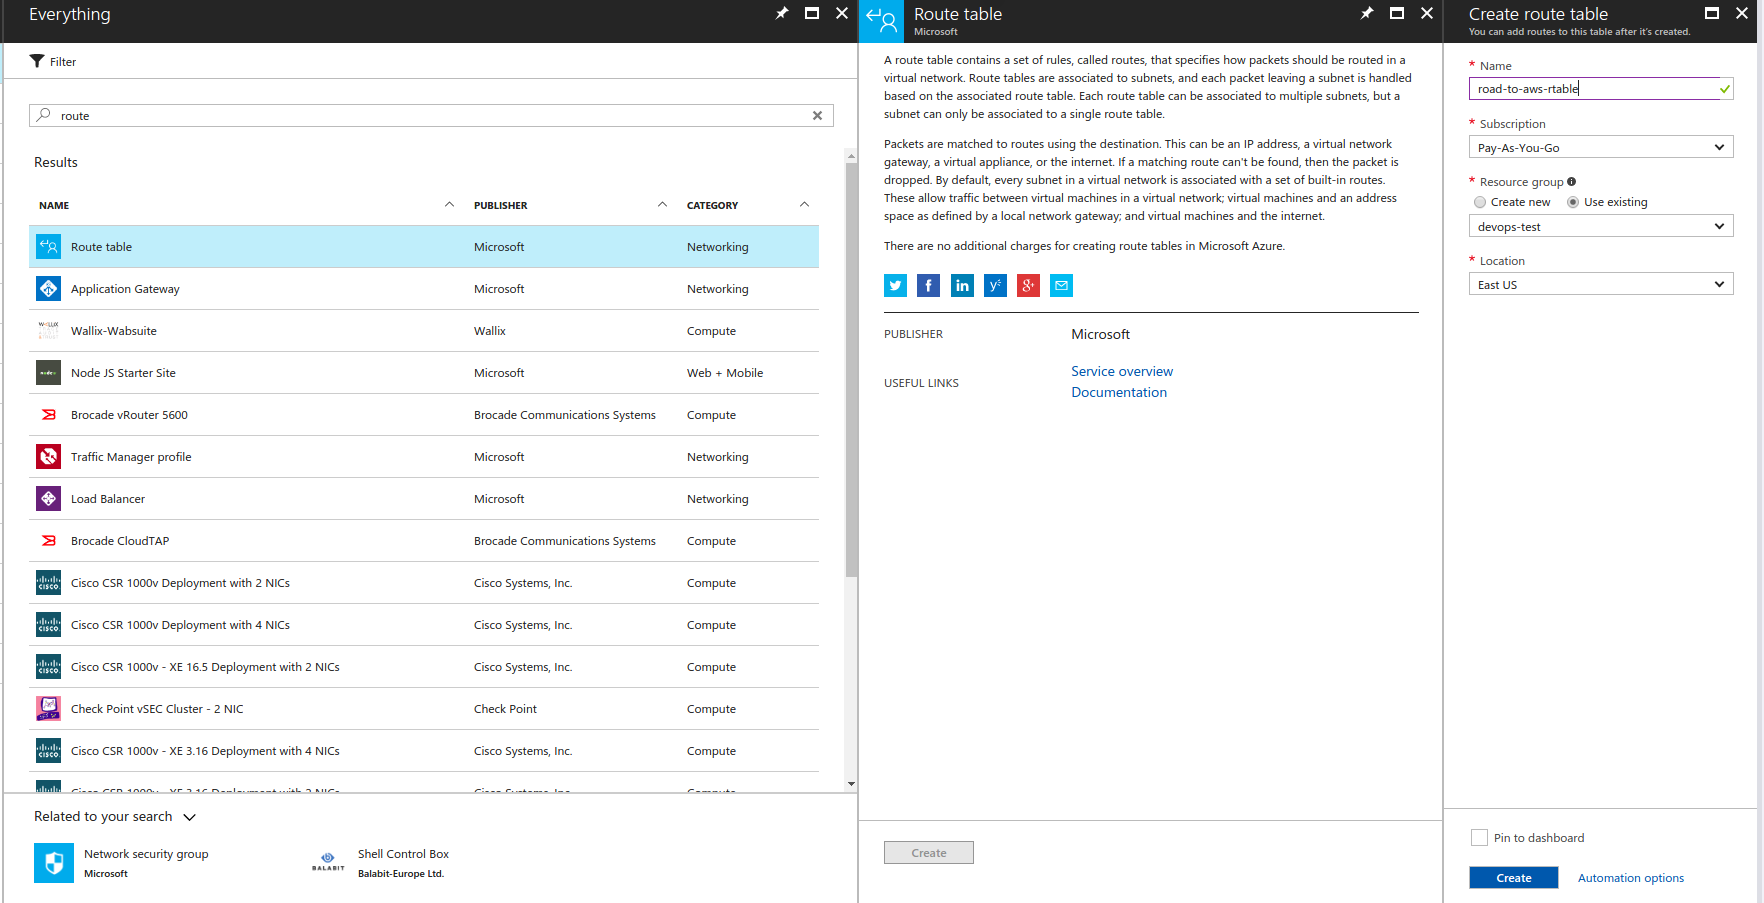1764x903 pixels.
Task: Maximize the Create route table blade
Action: coord(1712,13)
